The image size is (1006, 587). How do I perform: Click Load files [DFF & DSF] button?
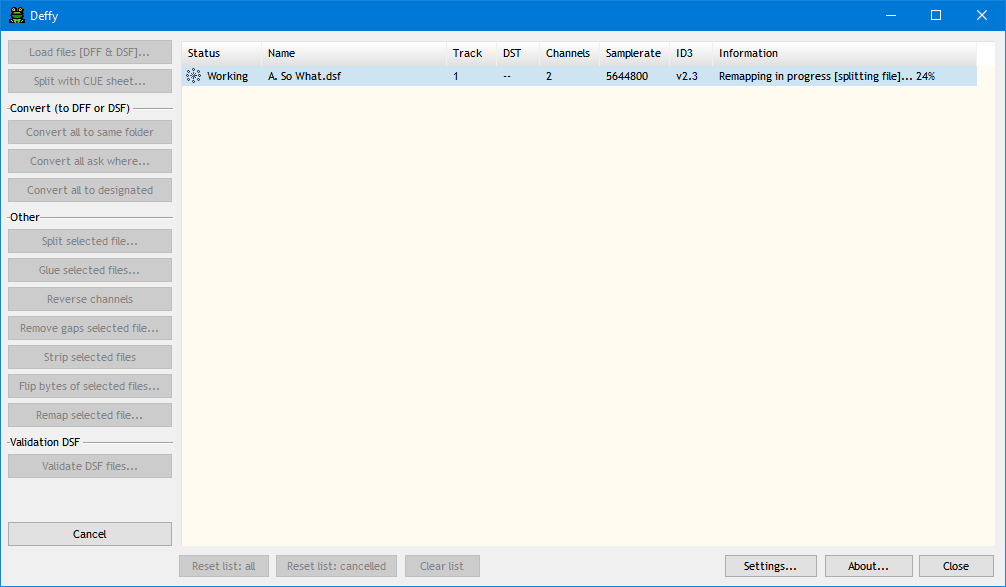point(90,52)
